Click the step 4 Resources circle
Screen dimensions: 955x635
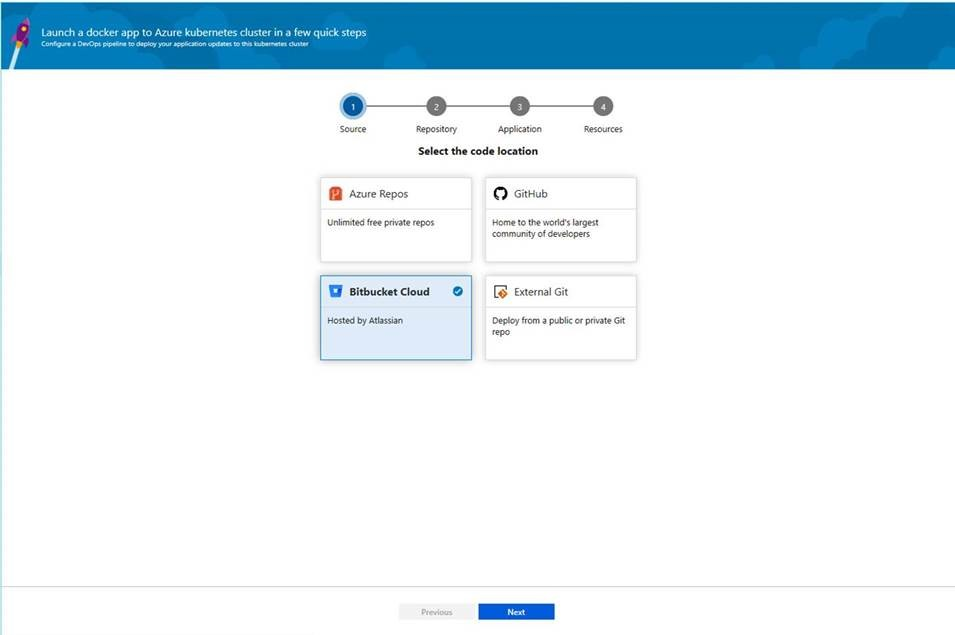(603, 106)
